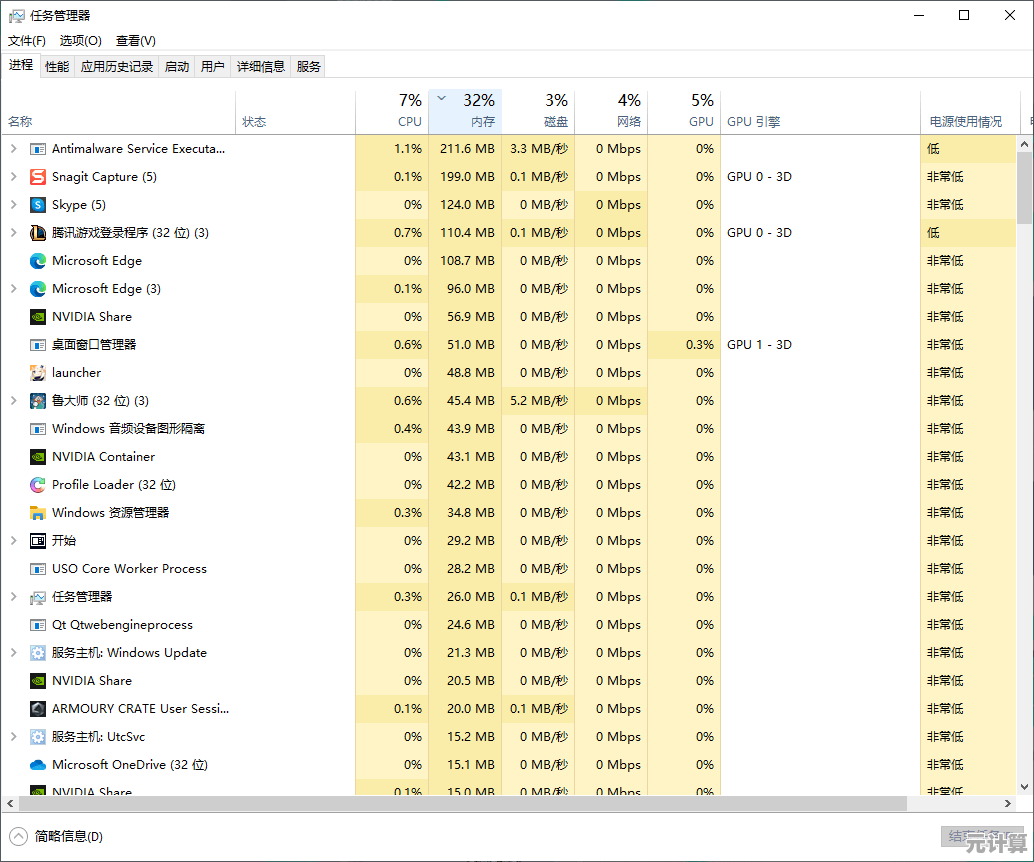Image resolution: width=1034 pixels, height=862 pixels.
Task: Sort by 电源使用情况 column header
Action: point(969,111)
